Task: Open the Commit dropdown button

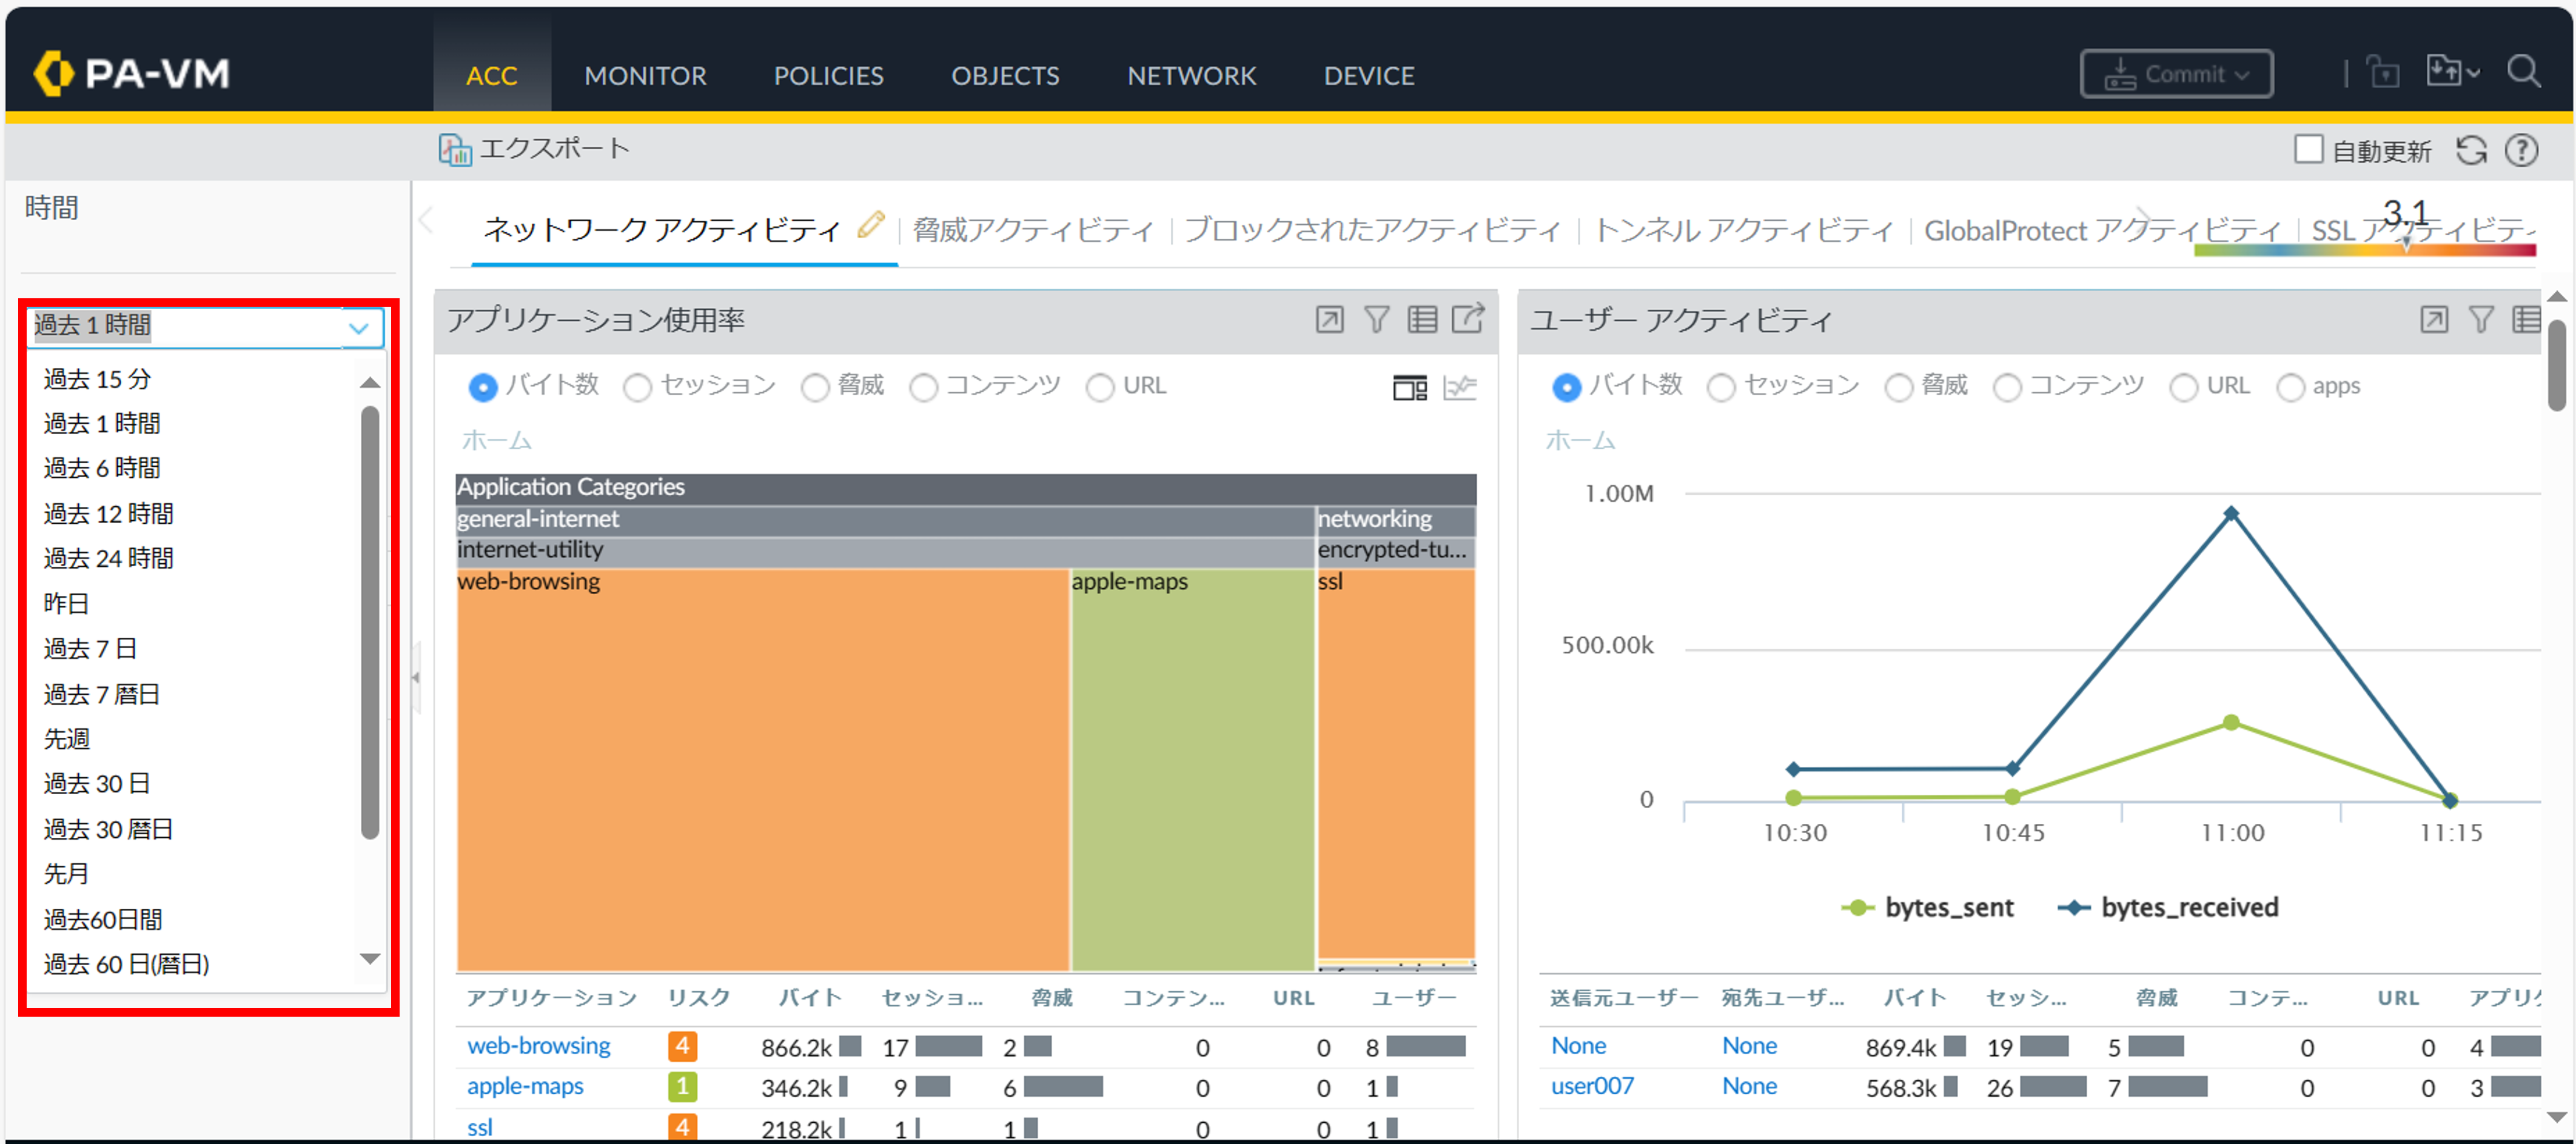Action: 2176,74
